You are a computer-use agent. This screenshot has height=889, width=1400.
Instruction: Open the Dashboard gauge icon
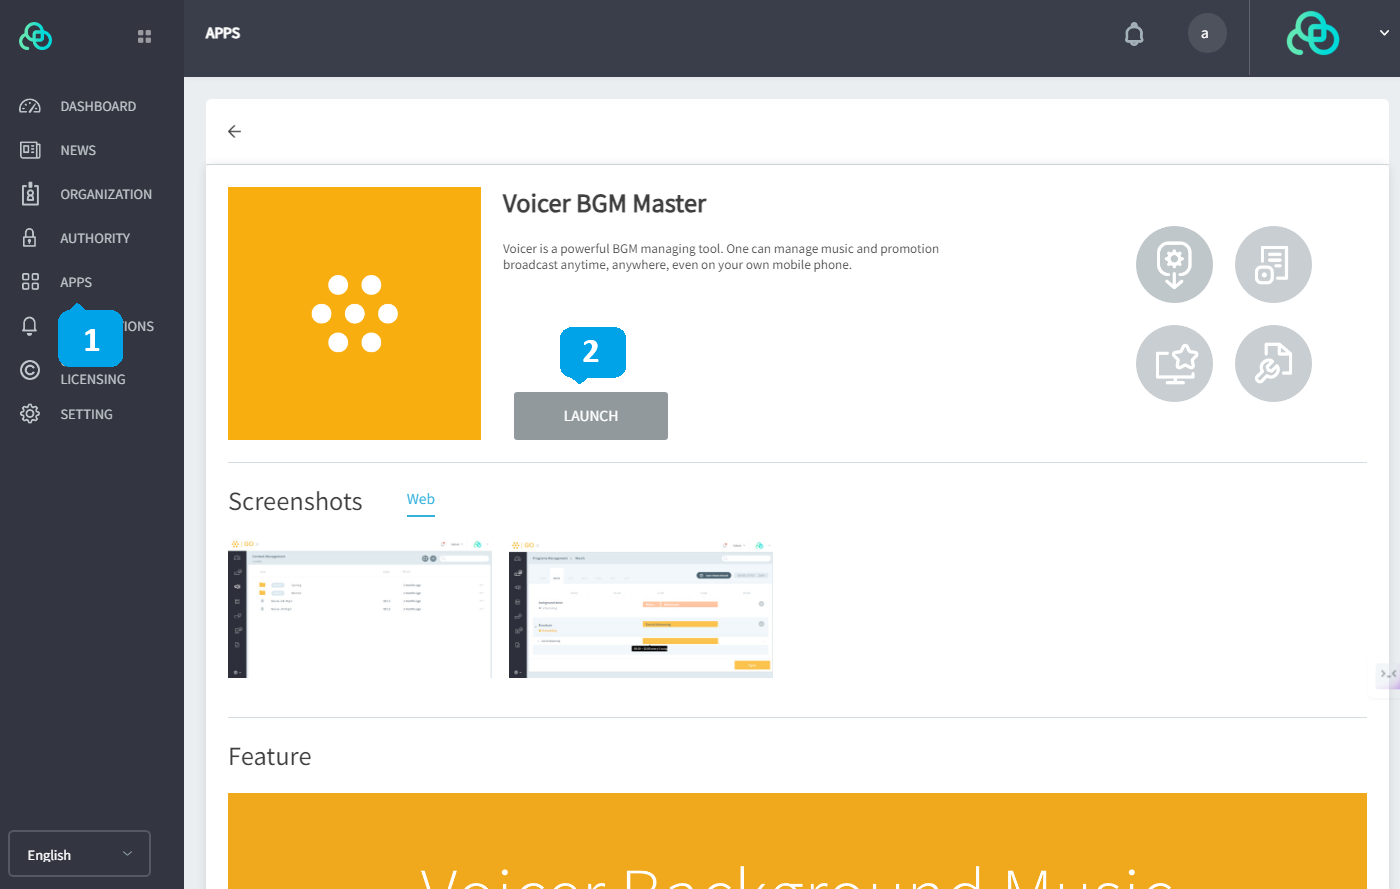coord(30,106)
